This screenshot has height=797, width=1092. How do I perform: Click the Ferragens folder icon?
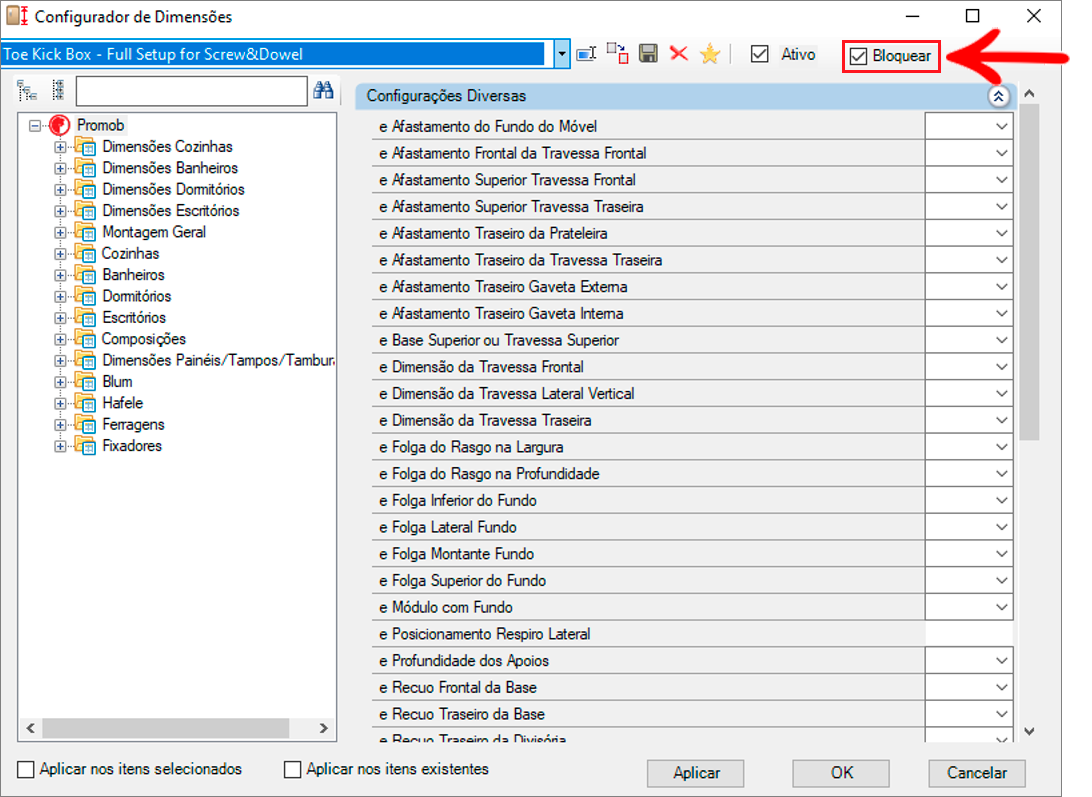click(86, 425)
